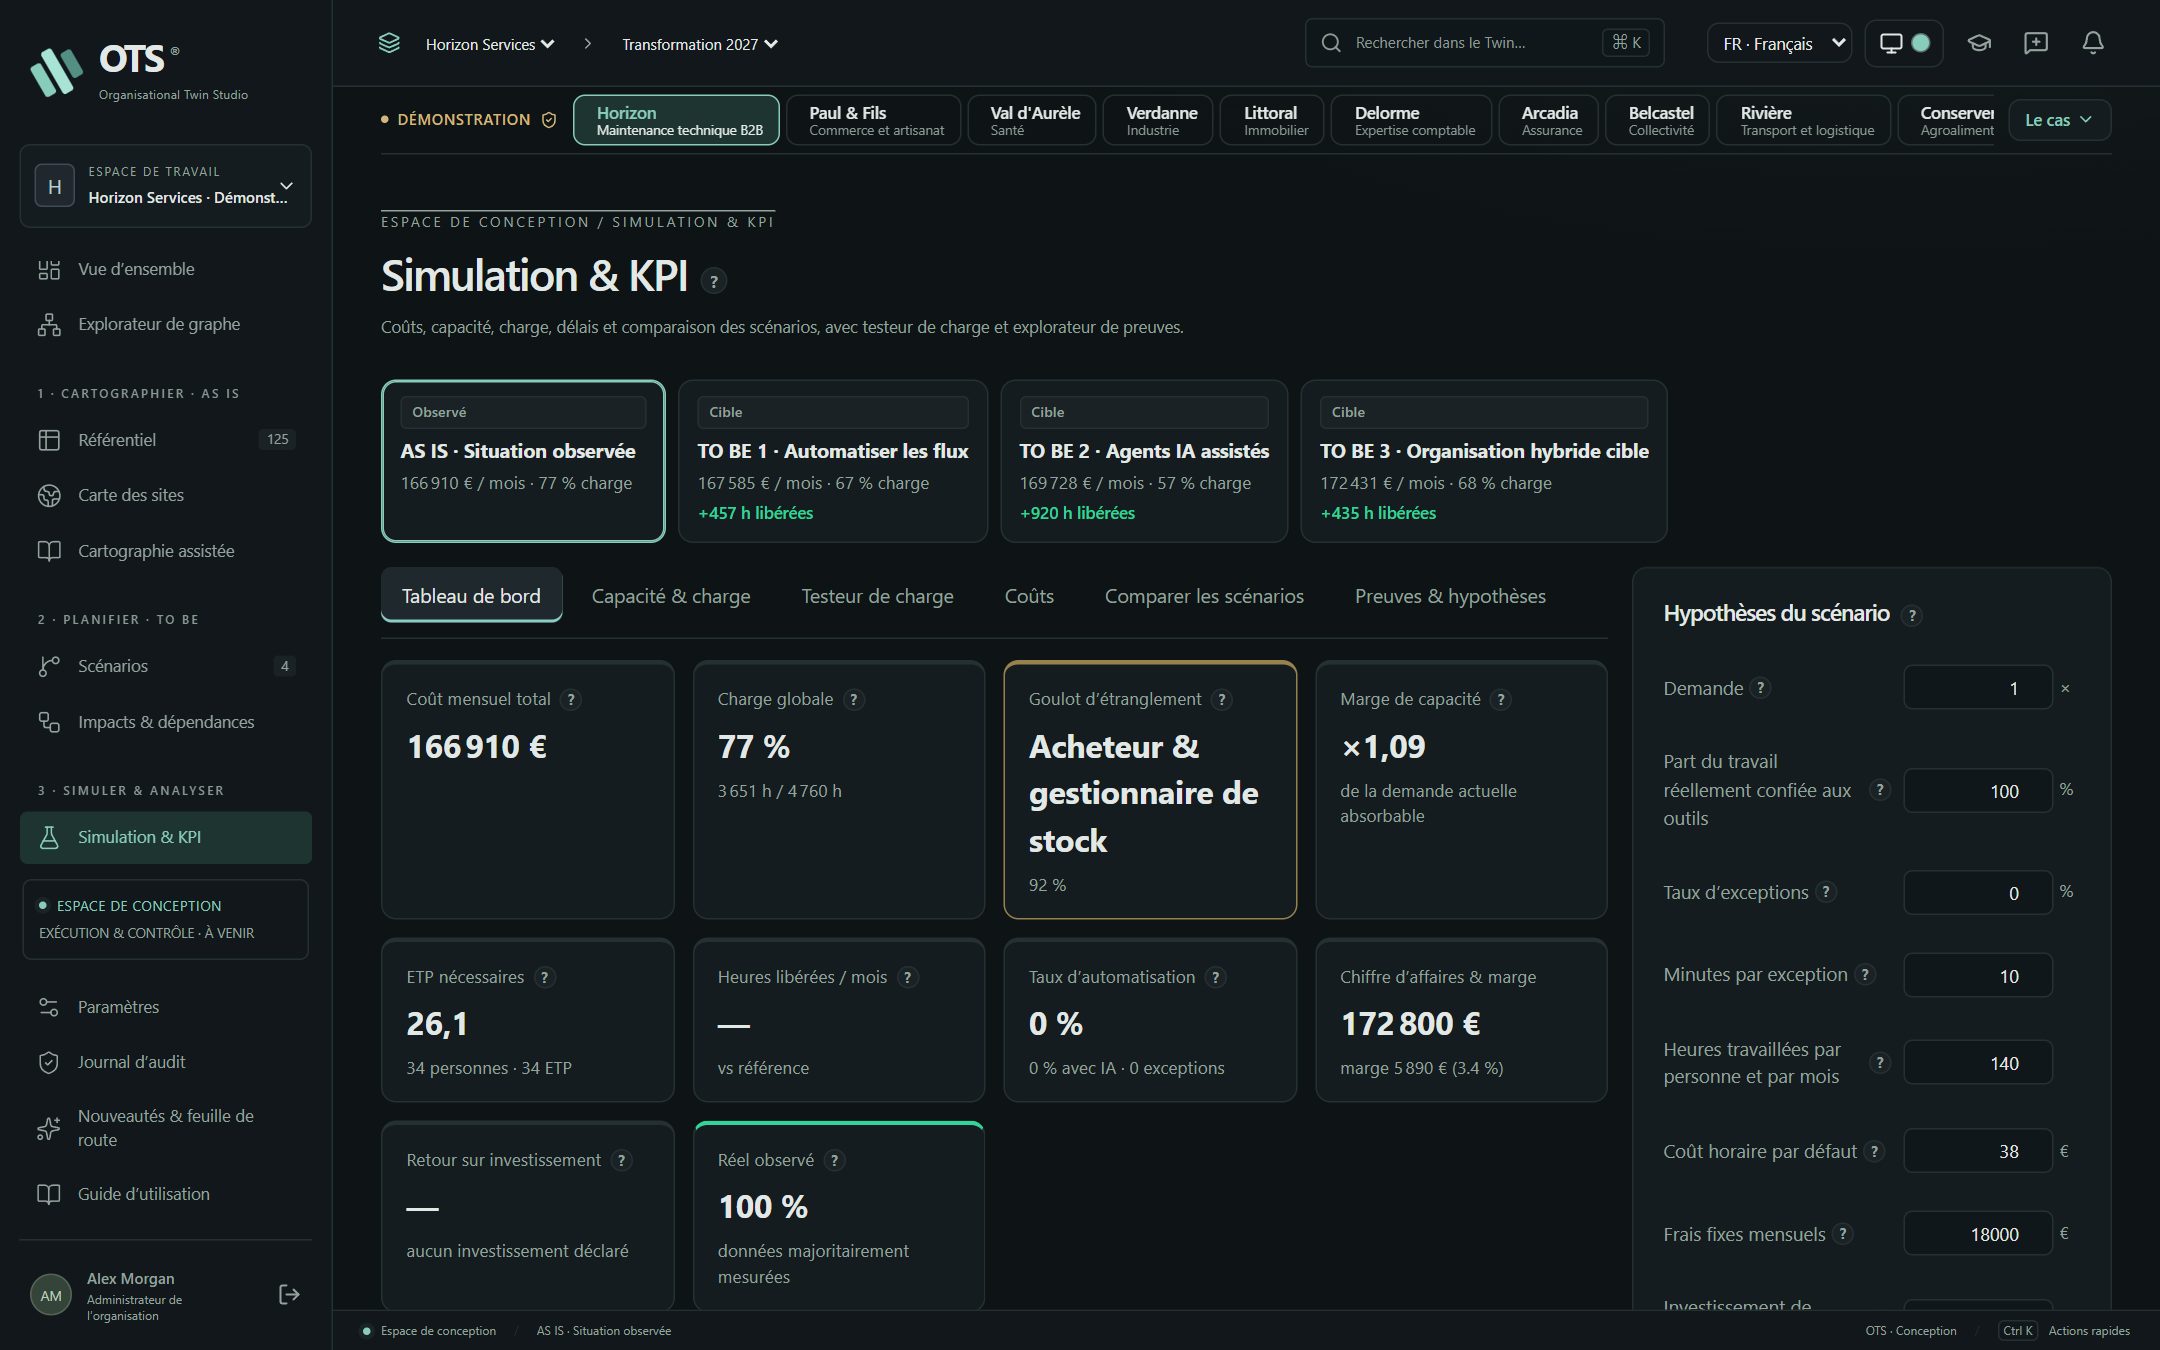This screenshot has width=2160, height=1350.
Task: Show help for Marge de capacité
Action: tap(1500, 700)
